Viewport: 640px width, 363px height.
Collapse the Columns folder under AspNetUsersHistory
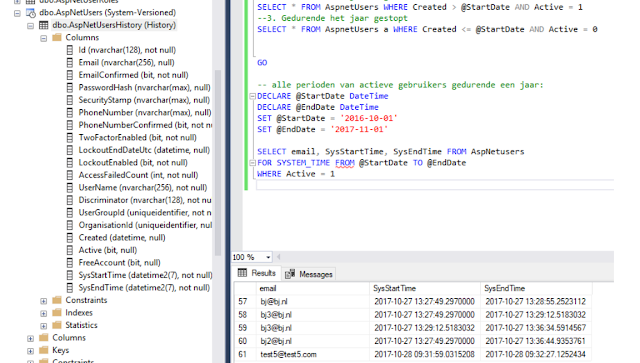click(x=43, y=38)
